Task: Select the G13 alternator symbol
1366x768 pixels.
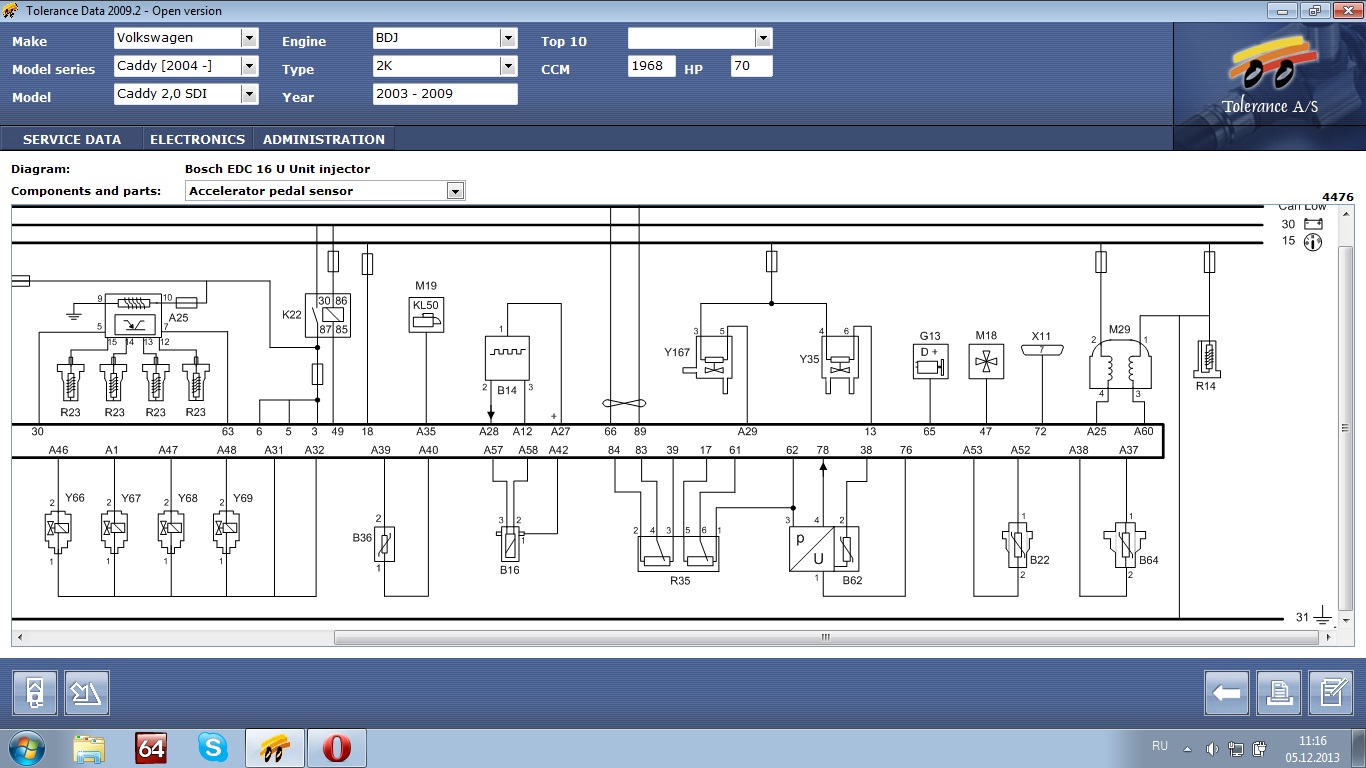Action: [930, 361]
